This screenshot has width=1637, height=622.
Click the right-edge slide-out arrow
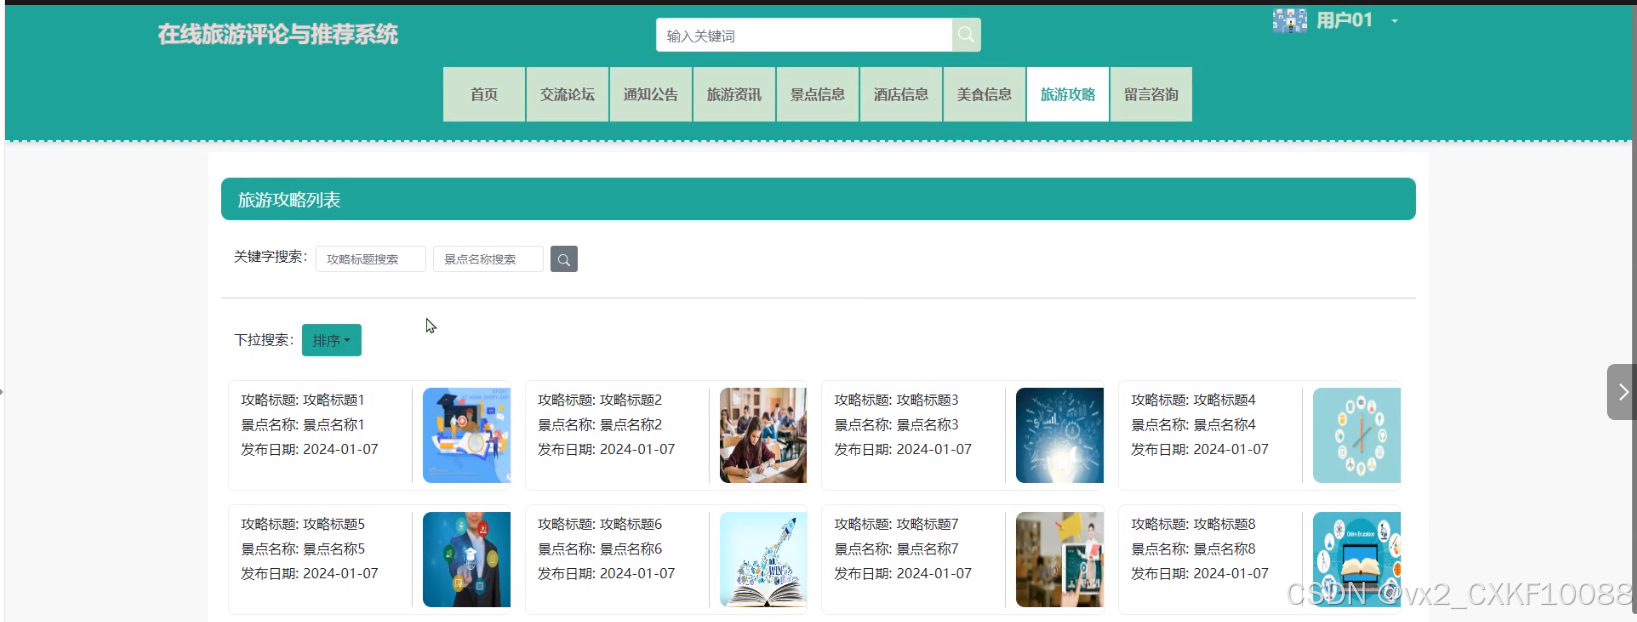point(1622,392)
